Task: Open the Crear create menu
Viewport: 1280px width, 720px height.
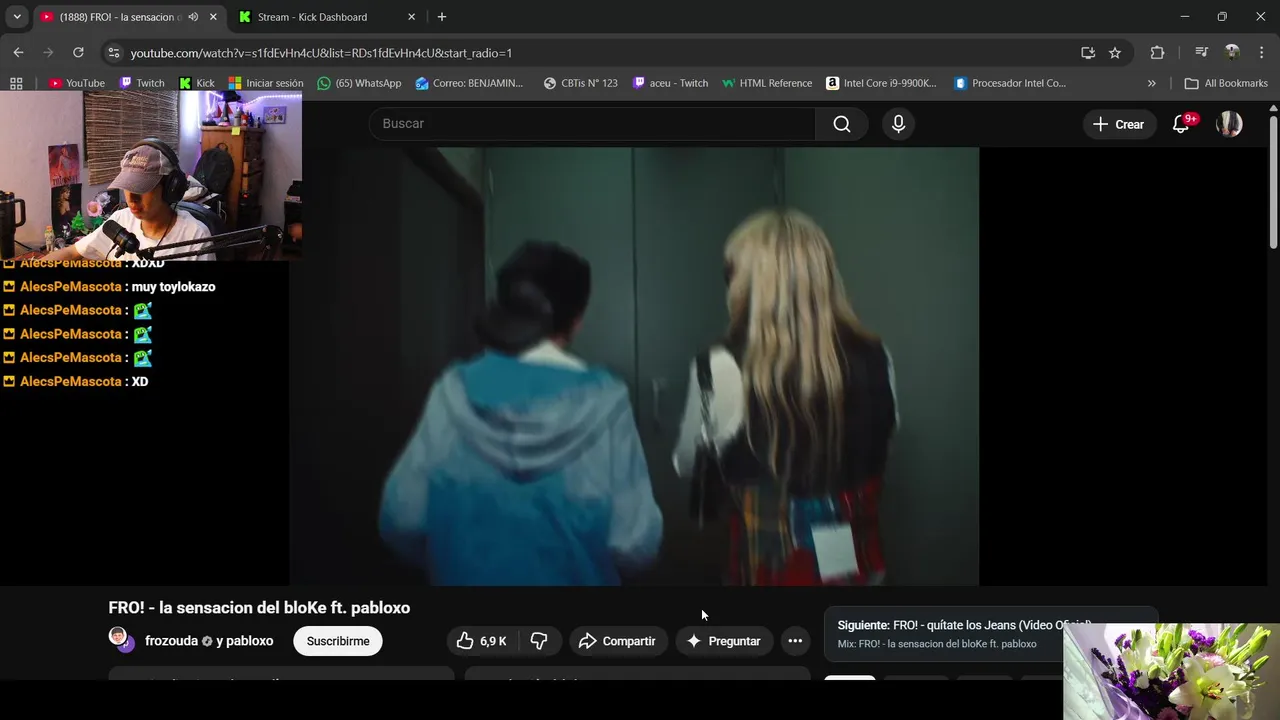Action: 1118,124
